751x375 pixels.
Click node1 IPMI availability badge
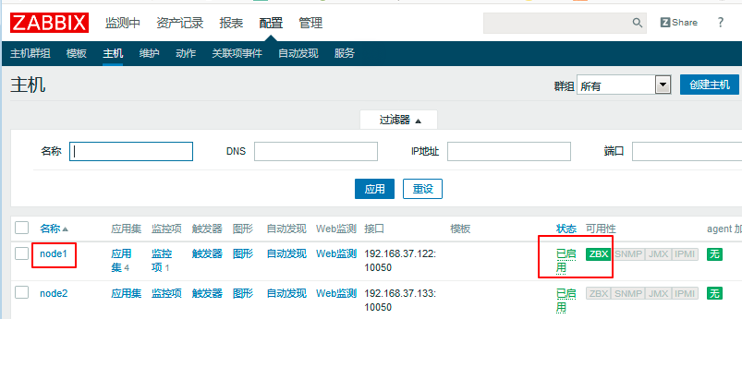pos(685,254)
